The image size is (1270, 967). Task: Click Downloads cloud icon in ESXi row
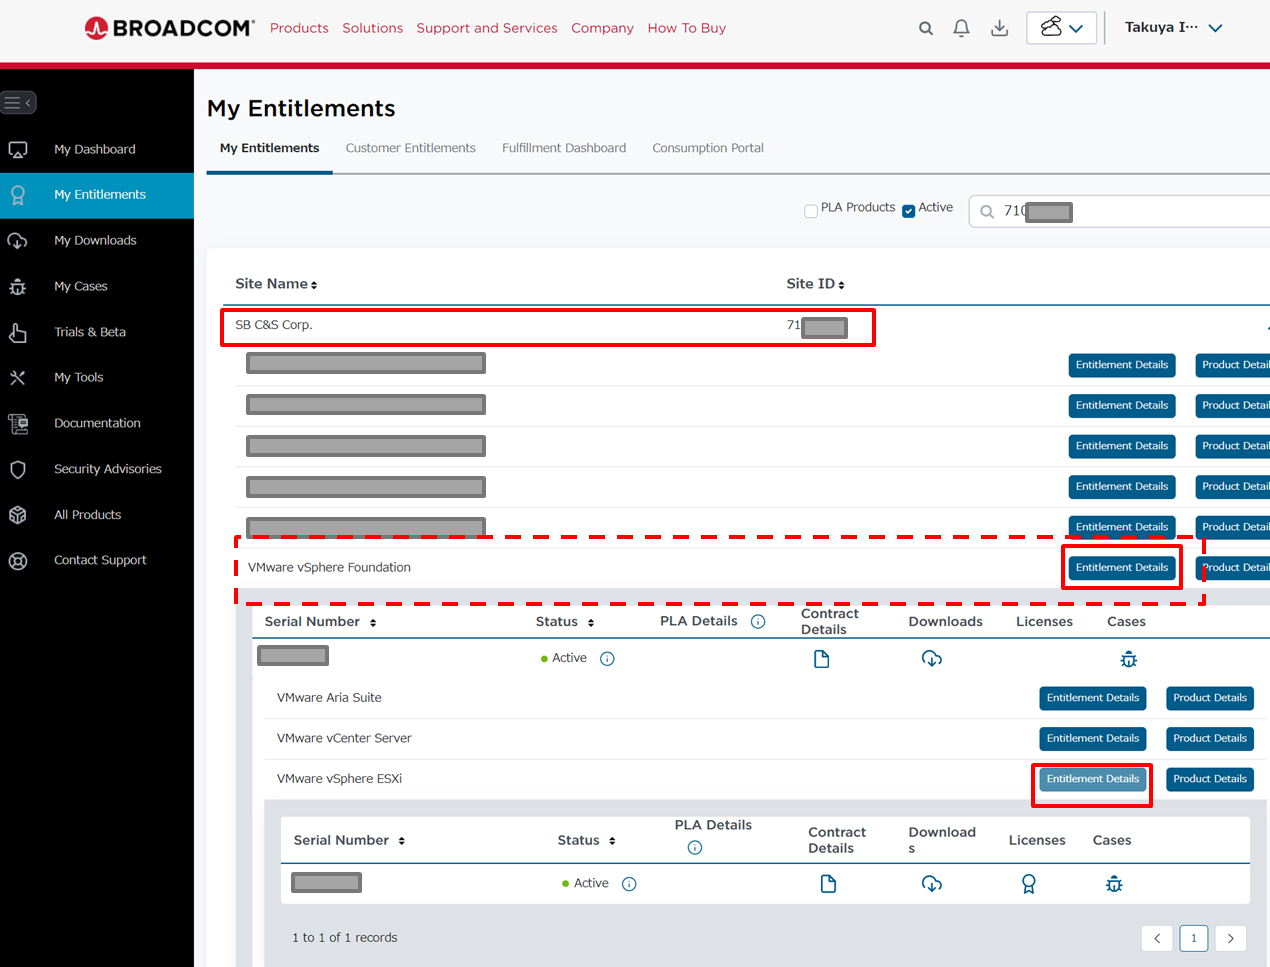click(x=932, y=884)
